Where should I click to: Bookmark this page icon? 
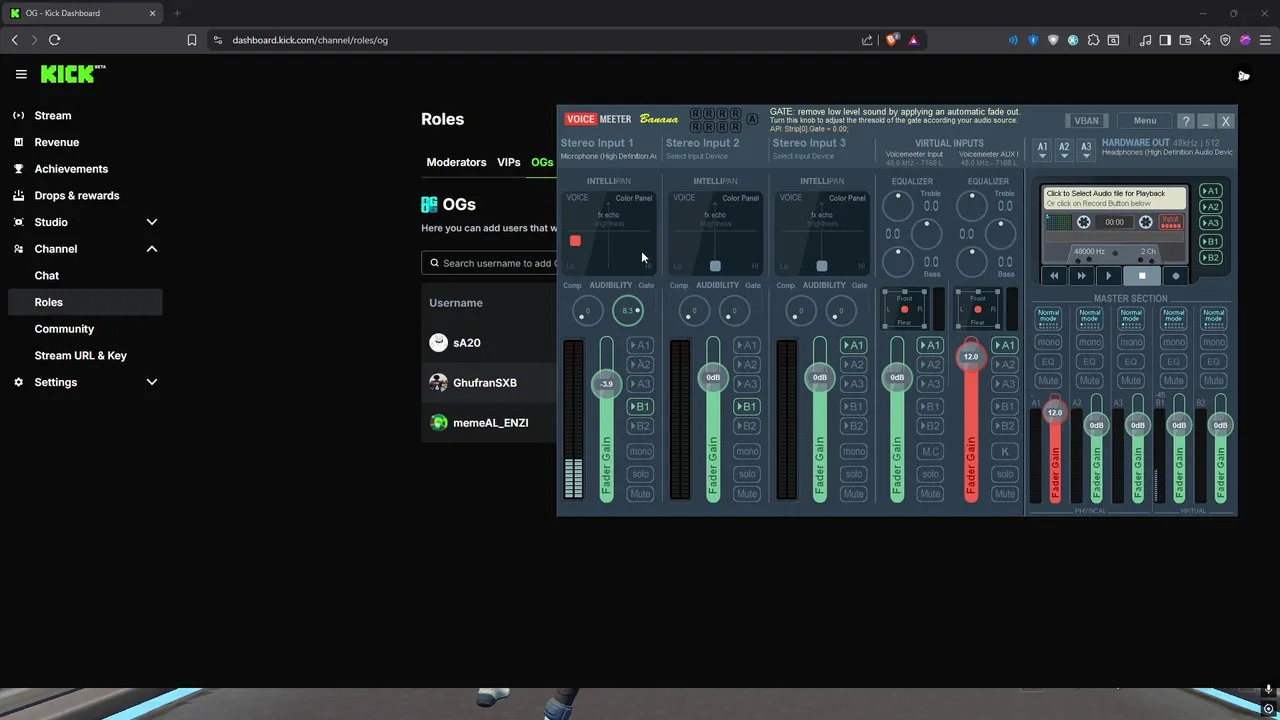click(x=192, y=40)
